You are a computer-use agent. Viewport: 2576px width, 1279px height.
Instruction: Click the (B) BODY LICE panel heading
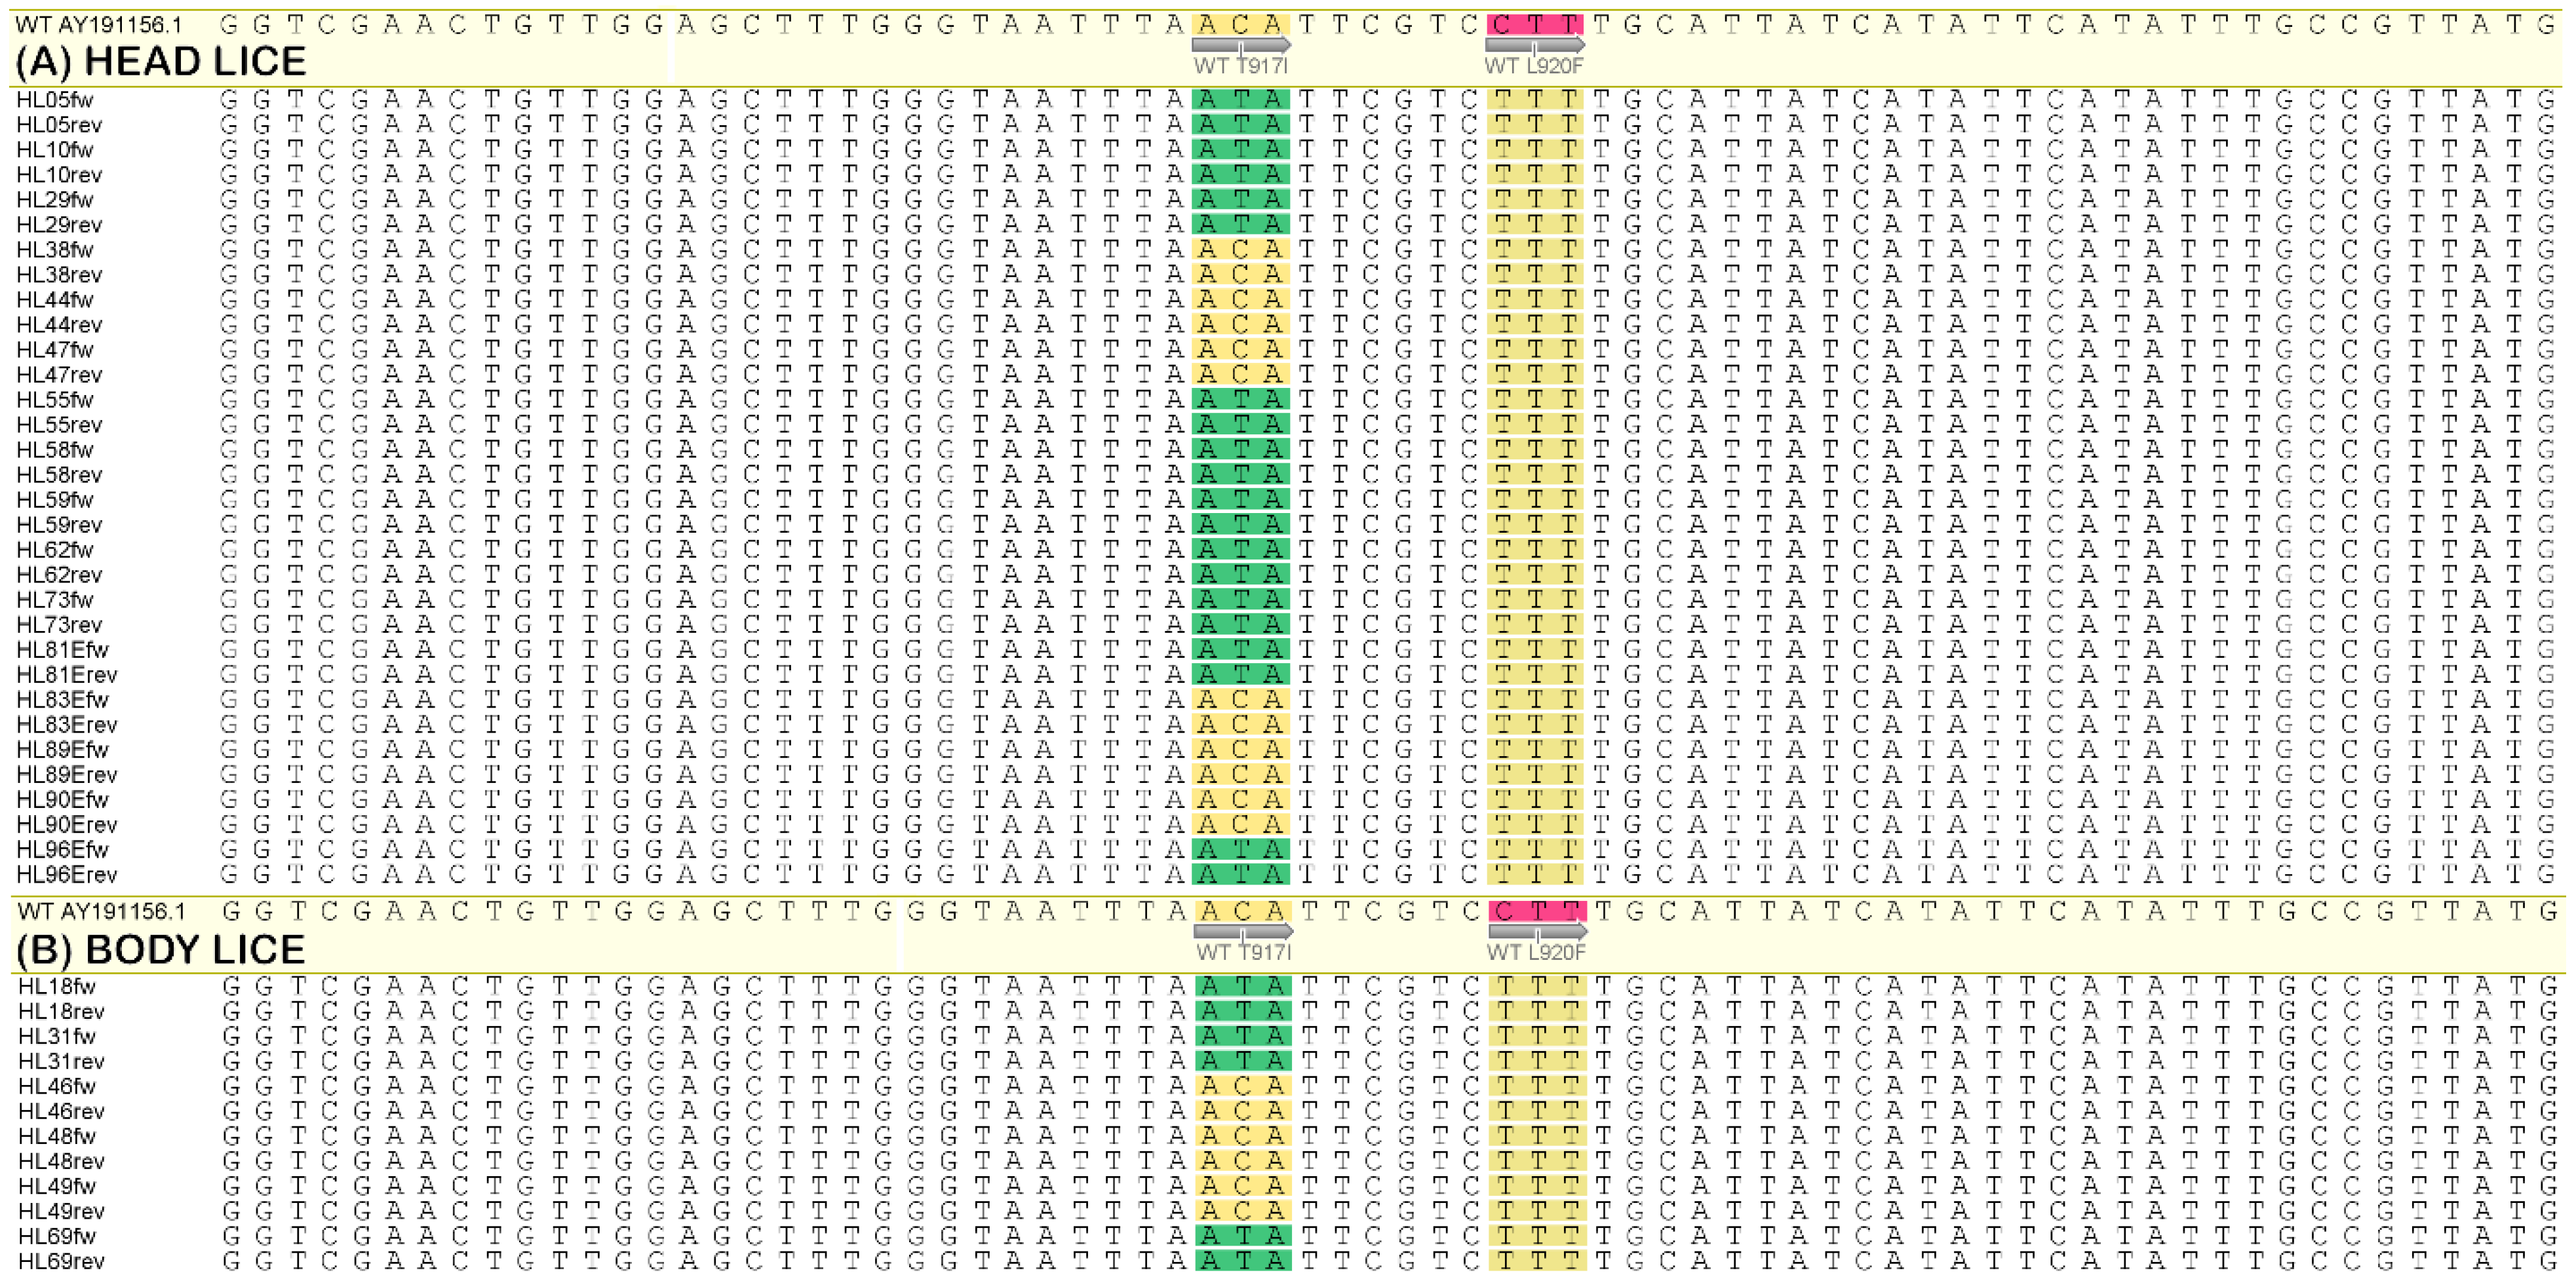[160, 949]
